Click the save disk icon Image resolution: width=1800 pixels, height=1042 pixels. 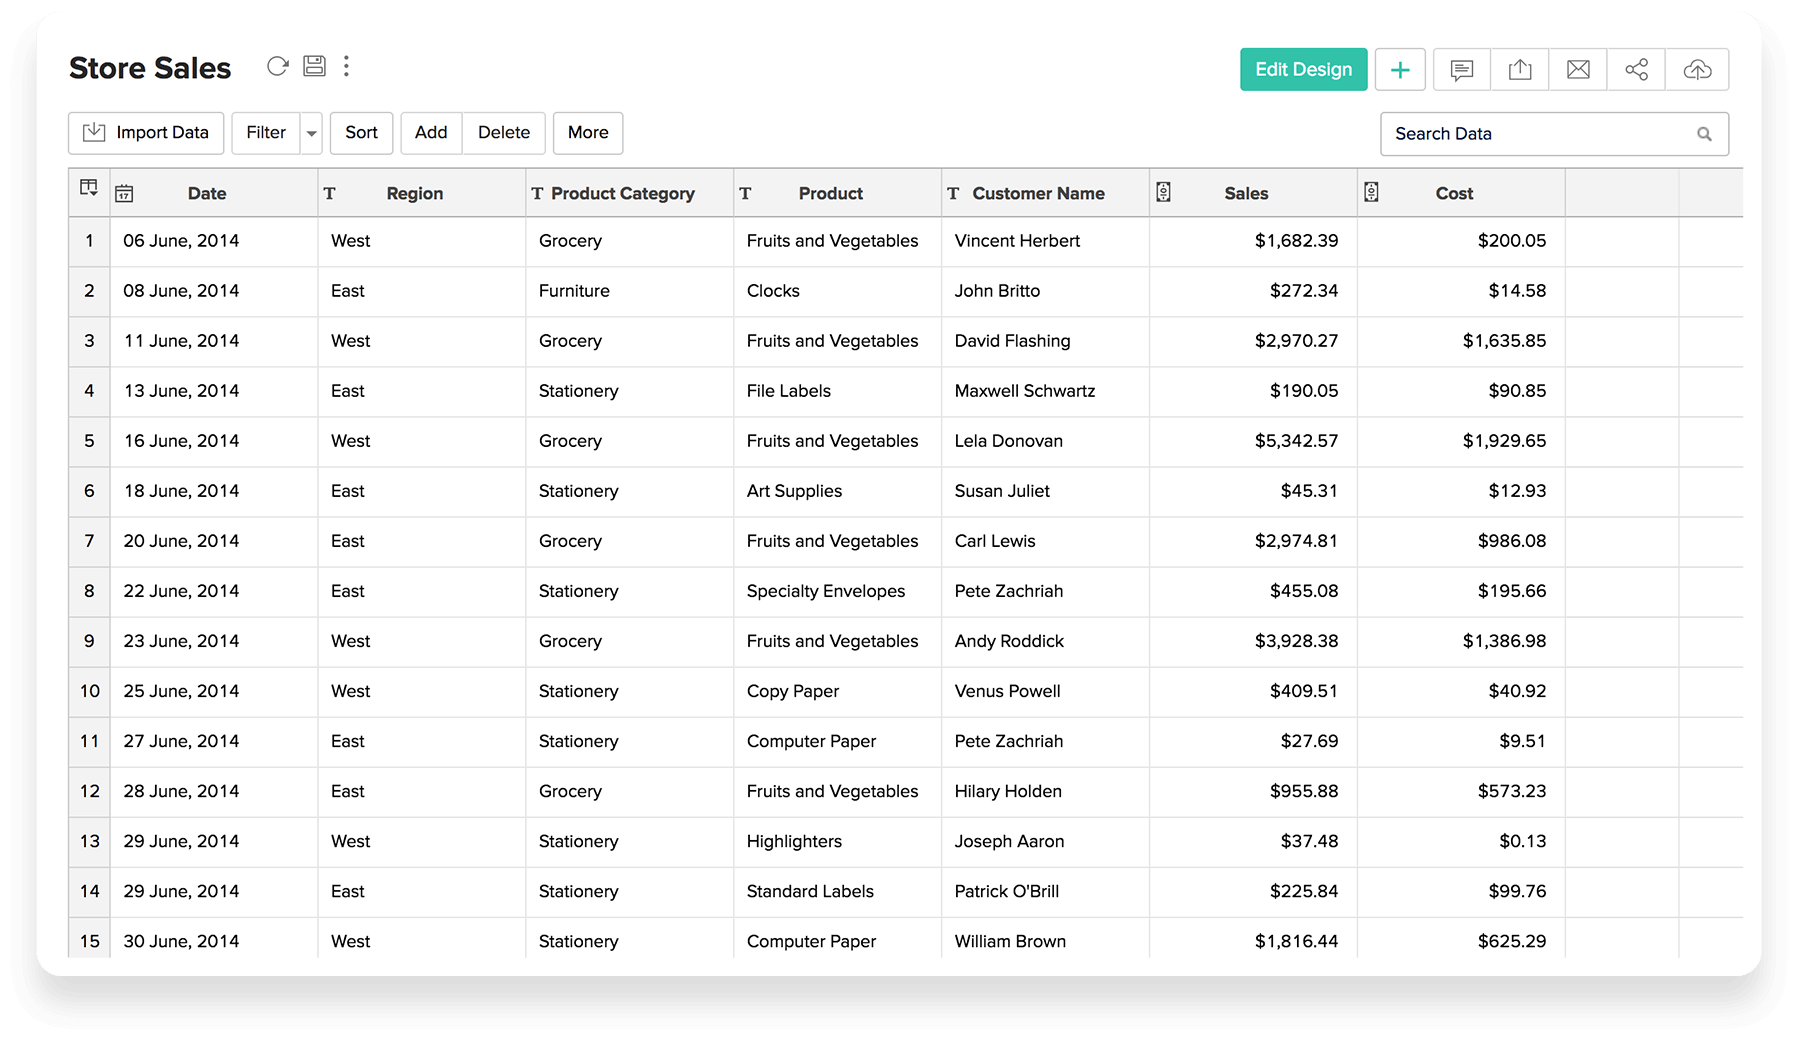[x=314, y=67]
